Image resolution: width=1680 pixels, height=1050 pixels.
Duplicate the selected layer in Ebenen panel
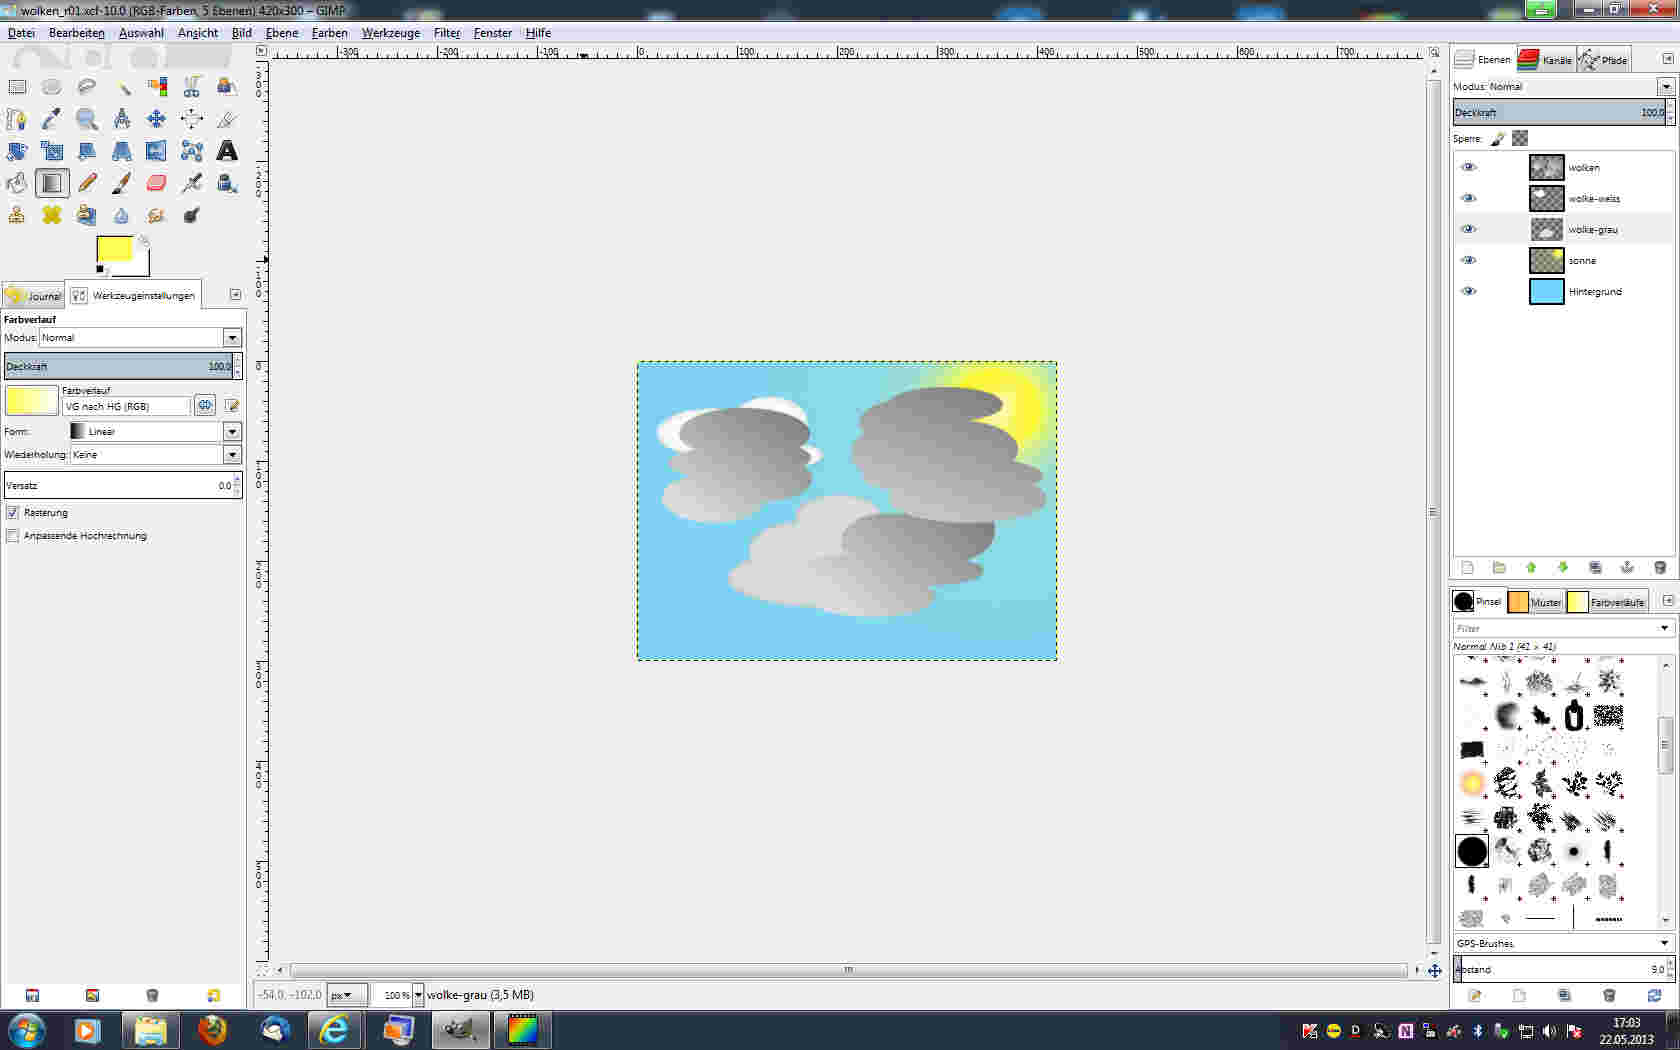pos(1595,567)
